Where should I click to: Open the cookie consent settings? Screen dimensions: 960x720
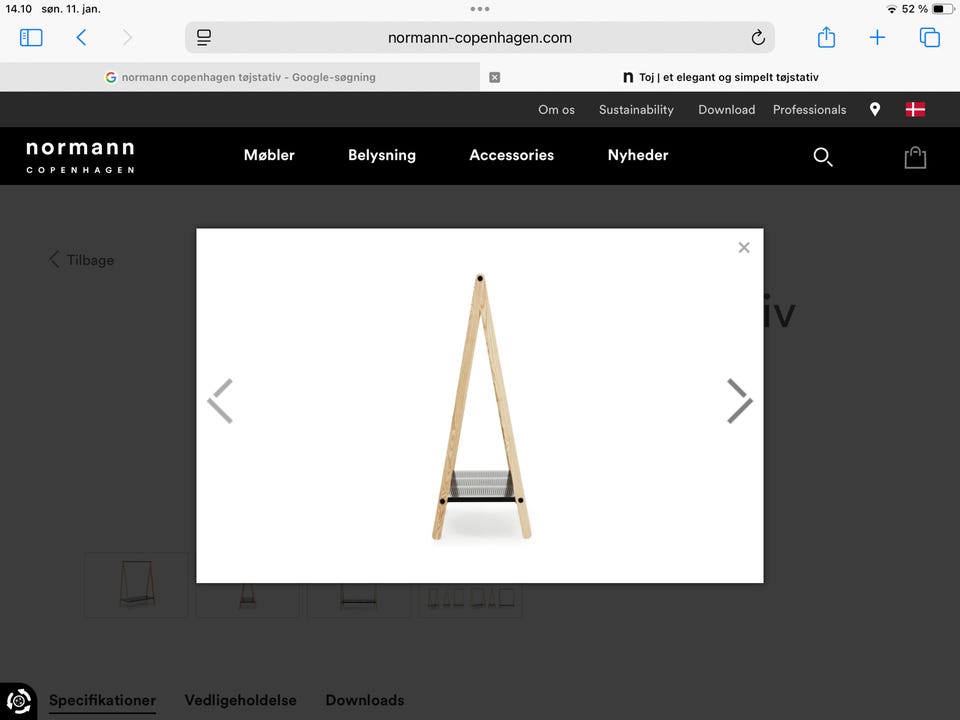pos(19,701)
